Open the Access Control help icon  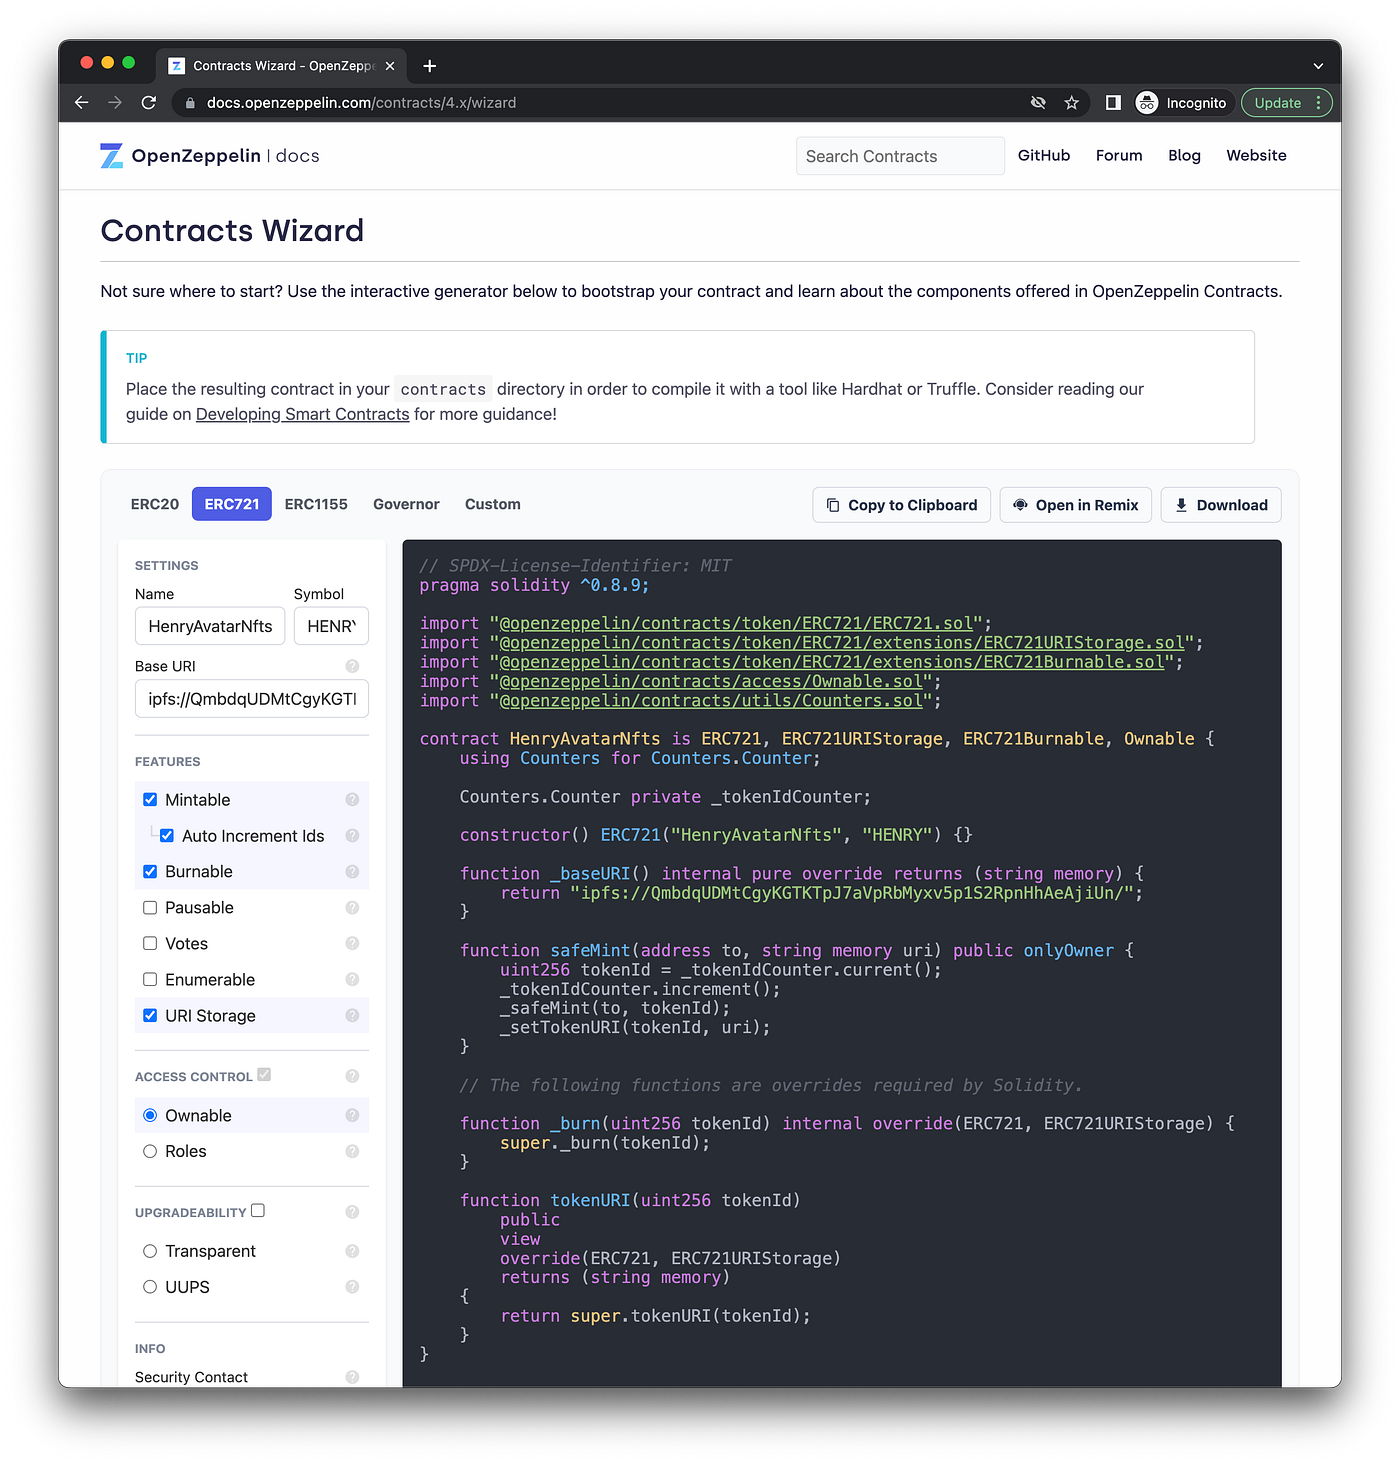click(x=352, y=1076)
